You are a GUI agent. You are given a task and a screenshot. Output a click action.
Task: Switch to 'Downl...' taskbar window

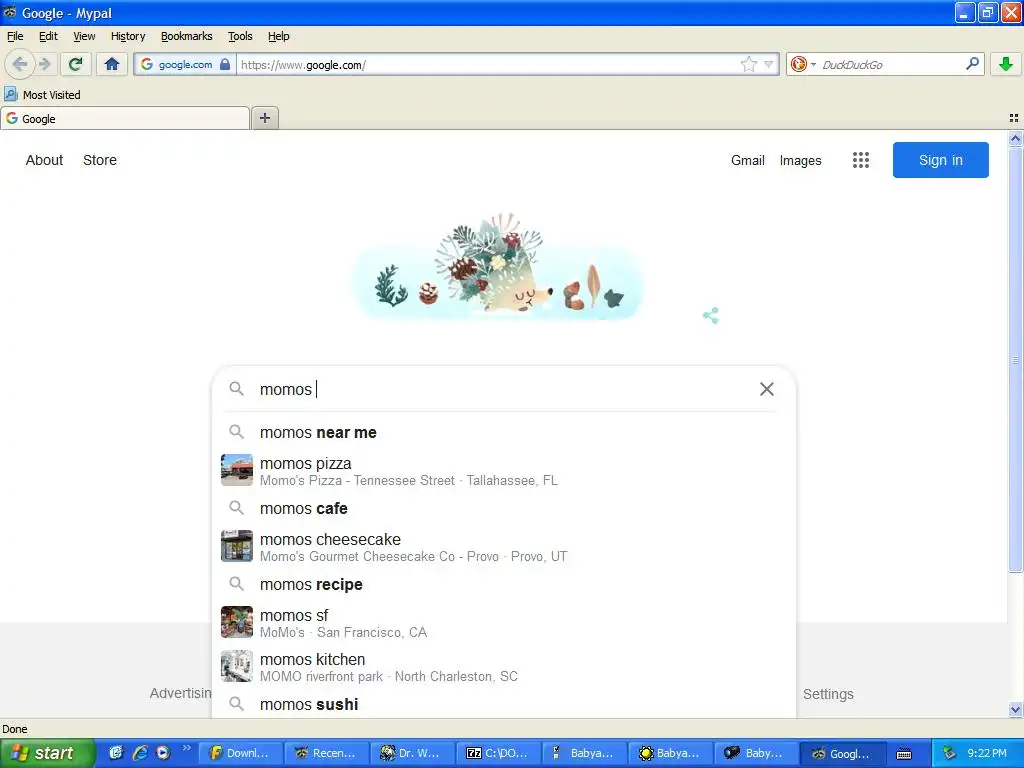click(x=240, y=753)
